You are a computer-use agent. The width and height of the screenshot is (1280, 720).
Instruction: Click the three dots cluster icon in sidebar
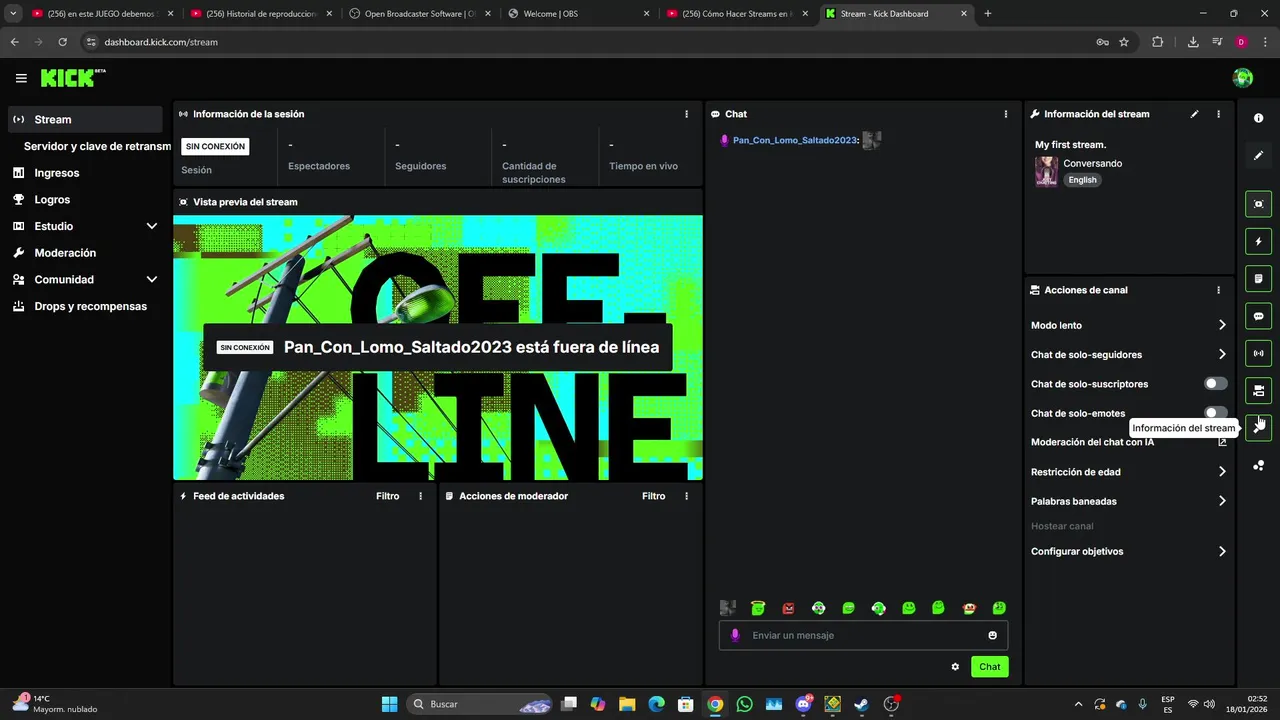click(x=1258, y=465)
